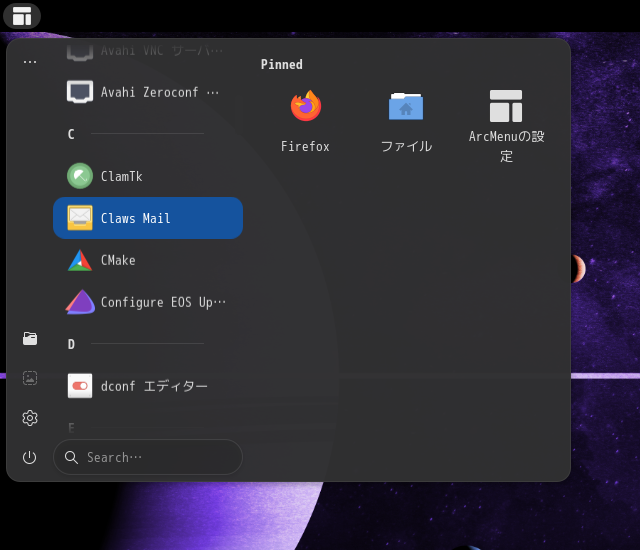Open Avahi VNC サーバー entry

[148, 51]
